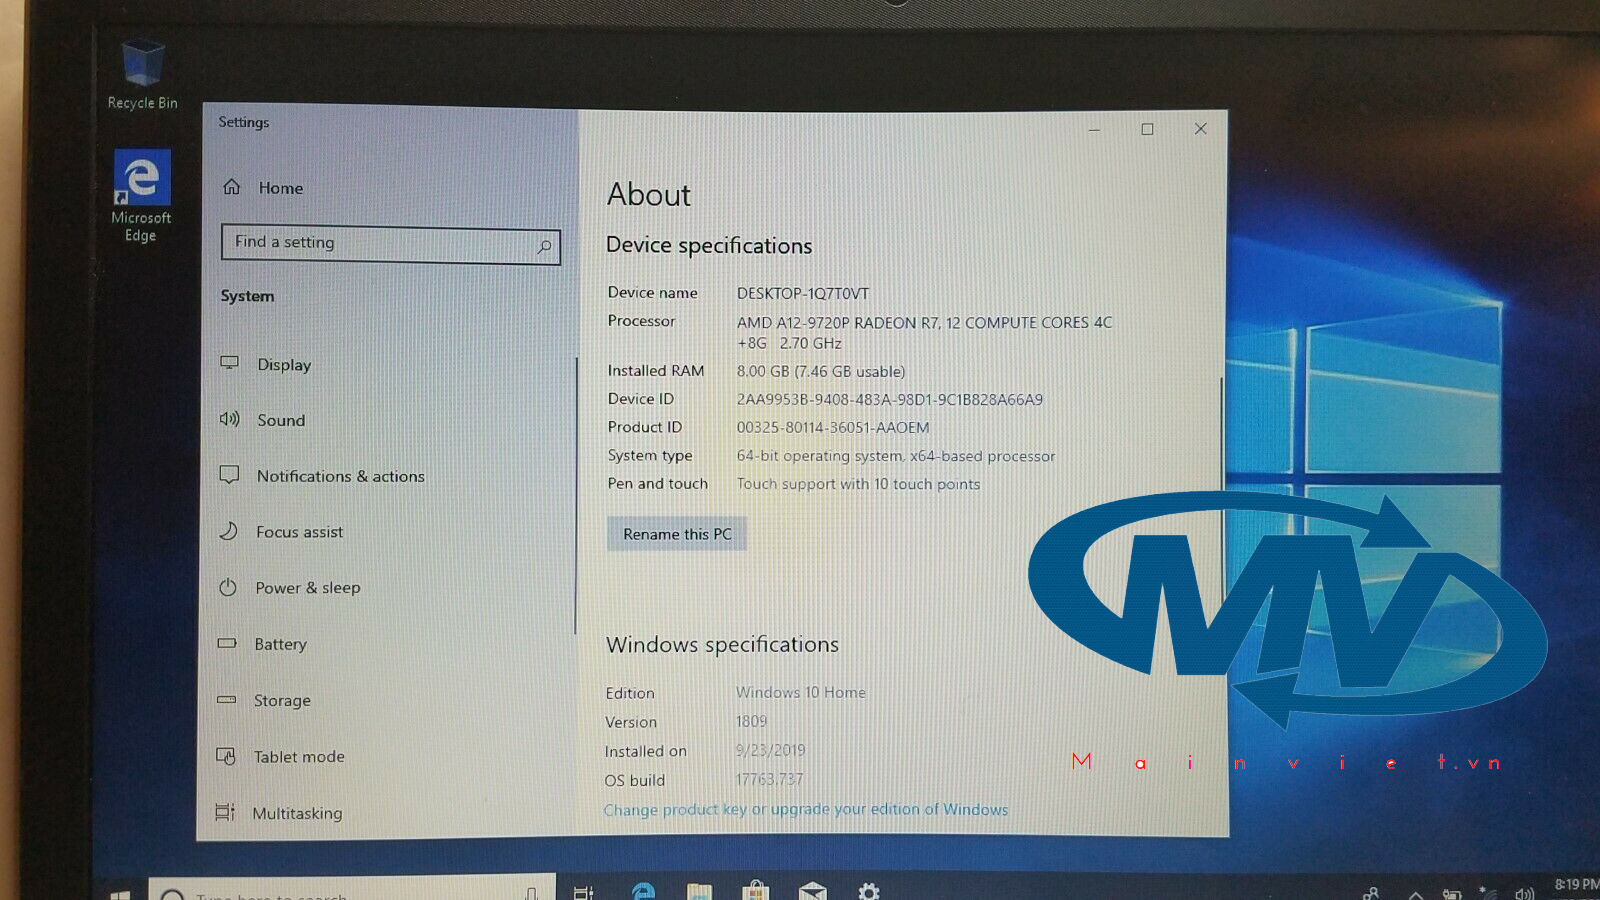Viewport: 1600px width, 900px height.
Task: Open the People icon in system tray
Action: coord(1371,893)
